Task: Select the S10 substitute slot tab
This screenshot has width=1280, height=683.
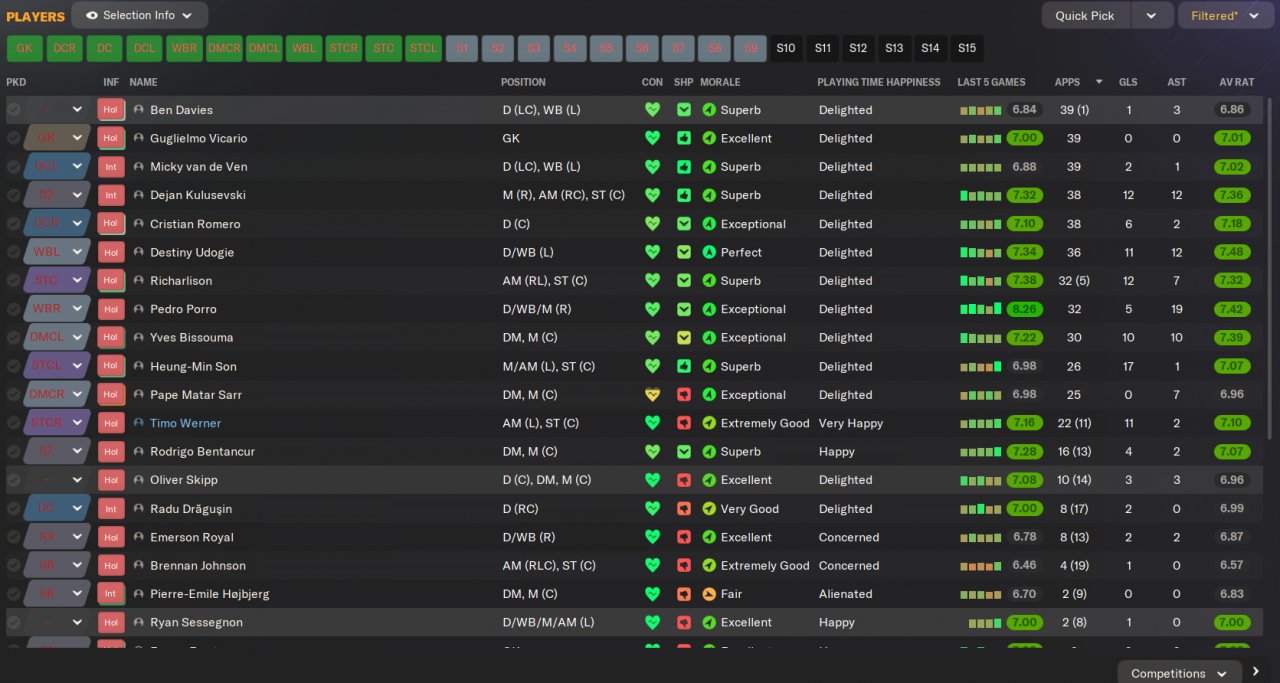Action: point(786,48)
